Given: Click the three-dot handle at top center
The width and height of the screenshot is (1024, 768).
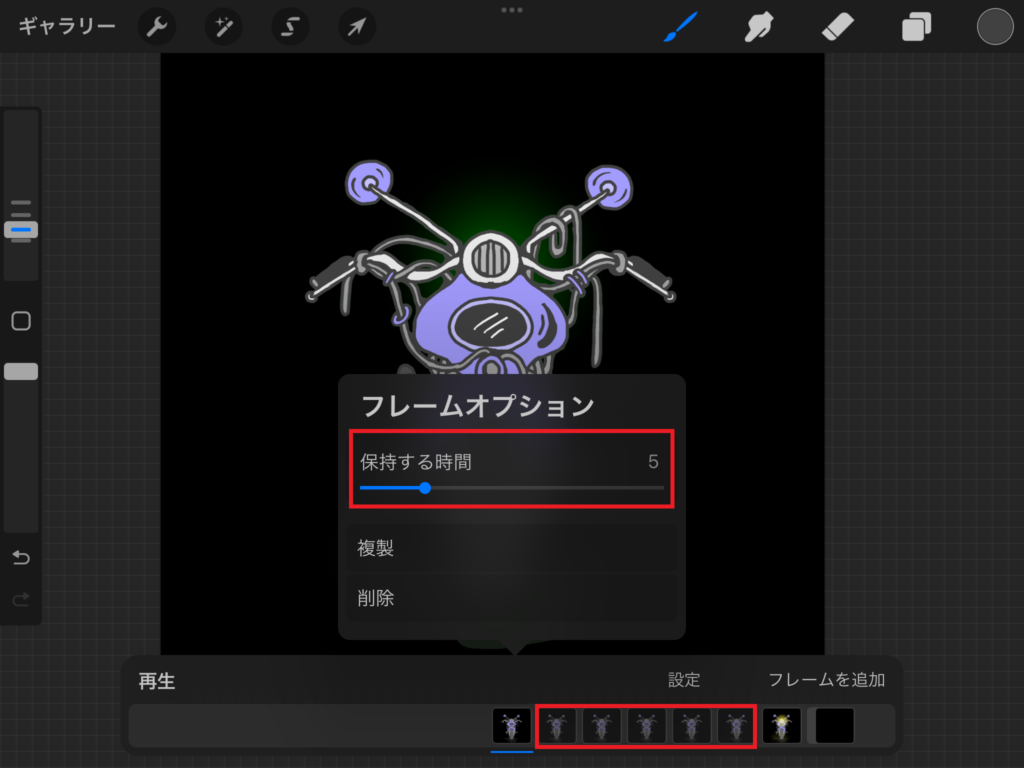Looking at the screenshot, I should (512, 10).
